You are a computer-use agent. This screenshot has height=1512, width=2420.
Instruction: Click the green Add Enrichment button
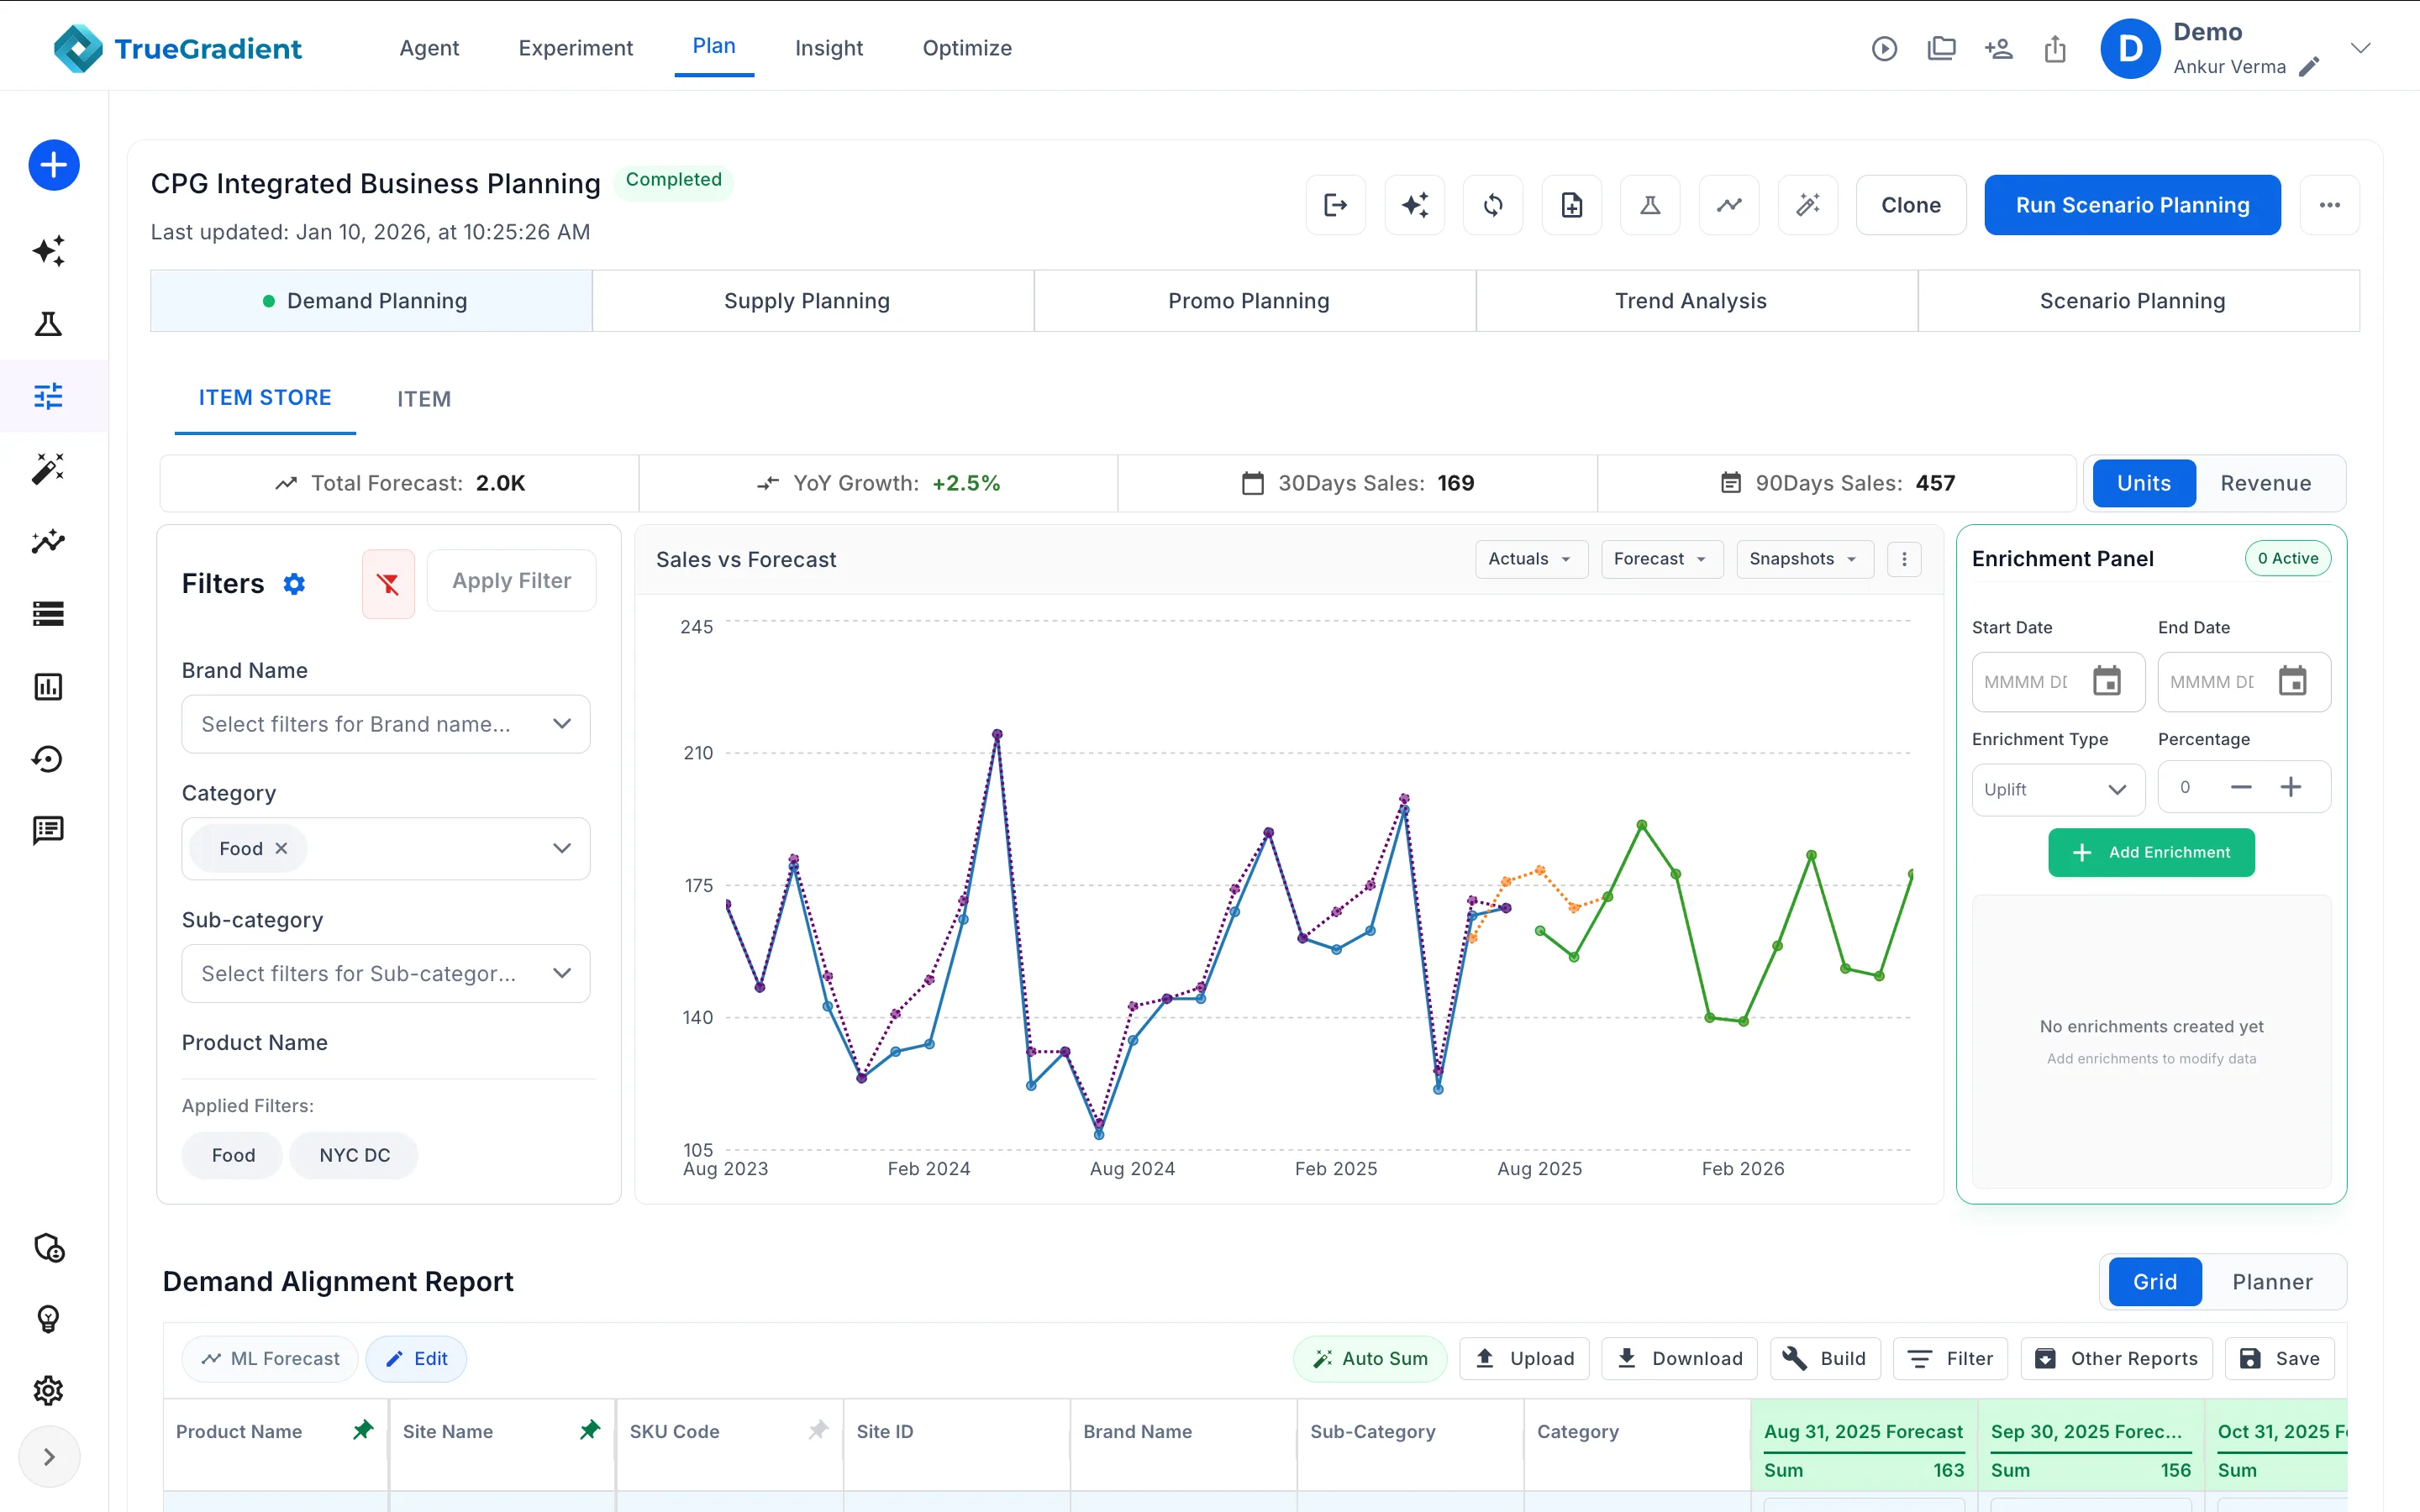tap(2151, 852)
